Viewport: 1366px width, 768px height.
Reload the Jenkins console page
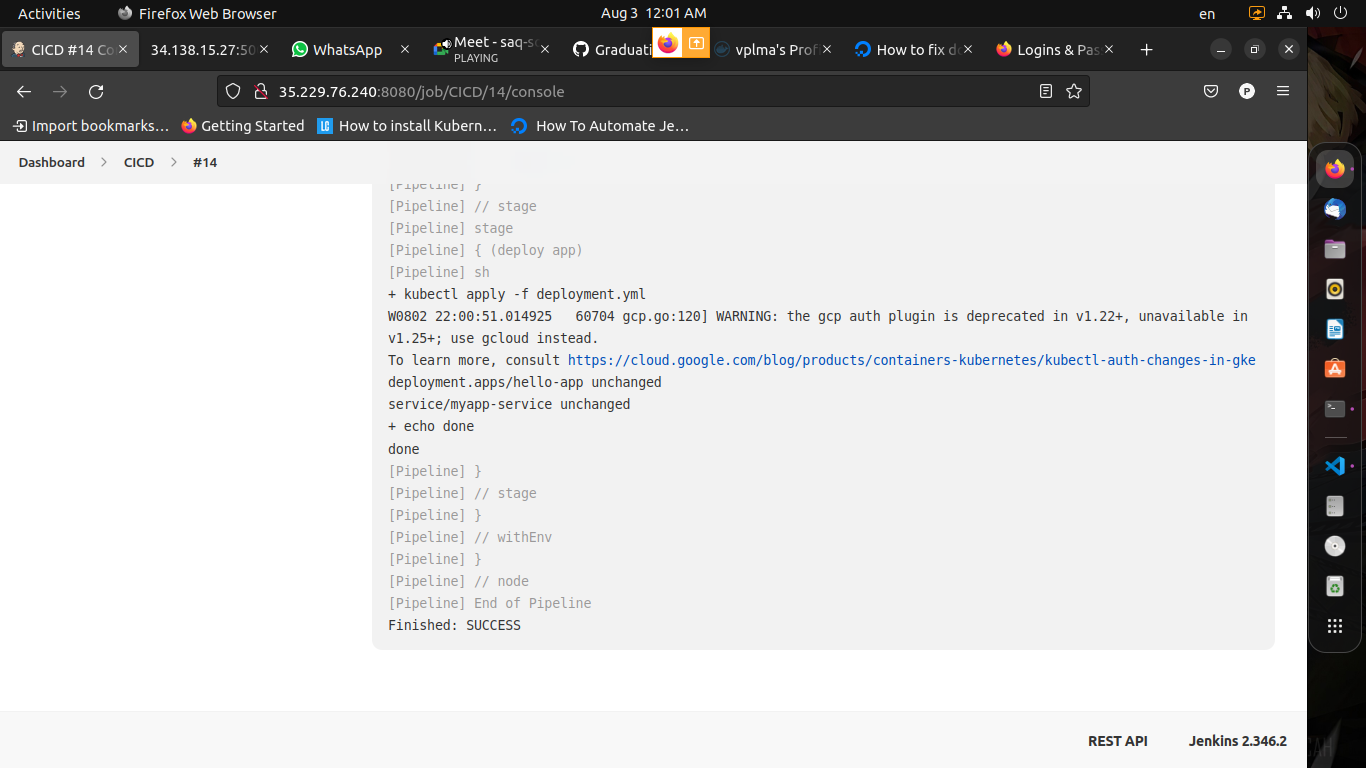[x=96, y=91]
